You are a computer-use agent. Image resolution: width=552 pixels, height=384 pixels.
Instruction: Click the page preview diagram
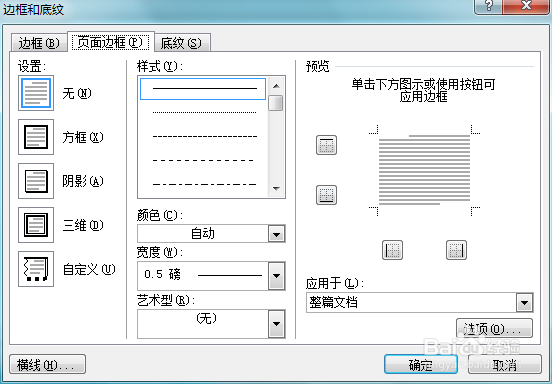point(424,170)
